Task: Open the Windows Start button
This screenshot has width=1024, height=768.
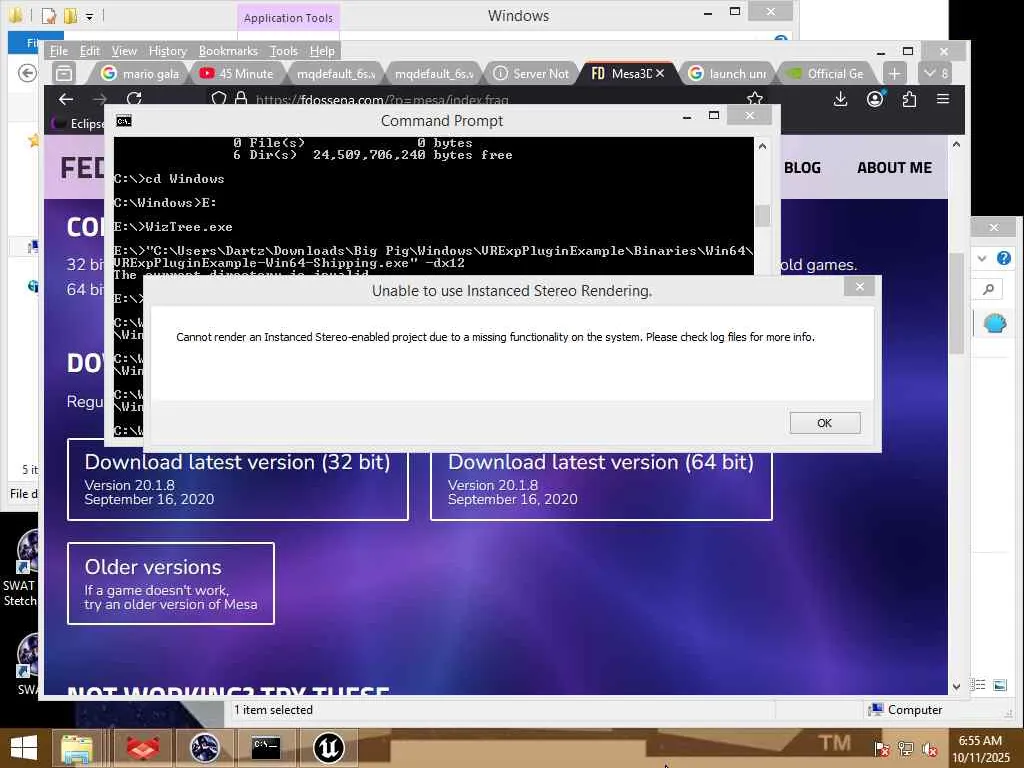Action: pos(24,748)
